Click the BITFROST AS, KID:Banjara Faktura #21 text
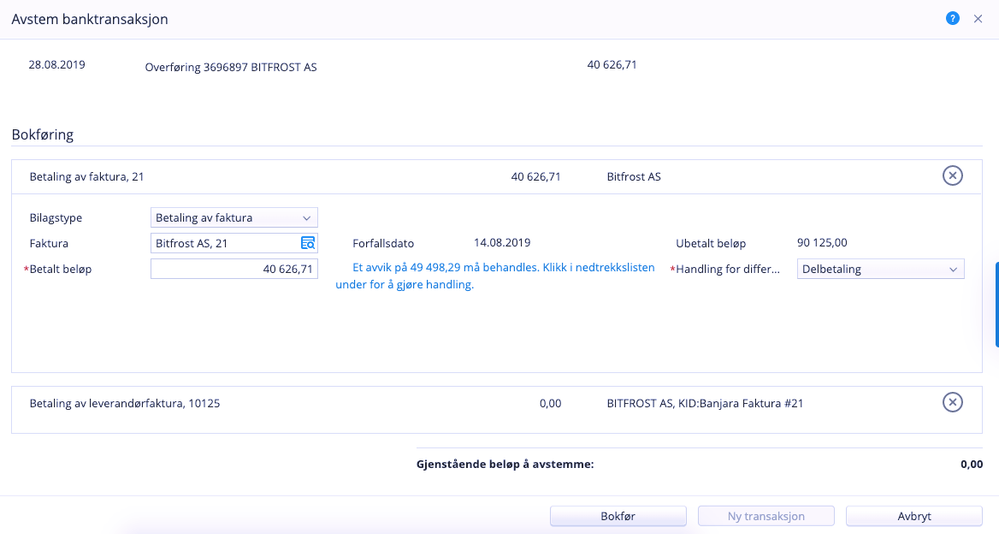 click(x=705, y=403)
